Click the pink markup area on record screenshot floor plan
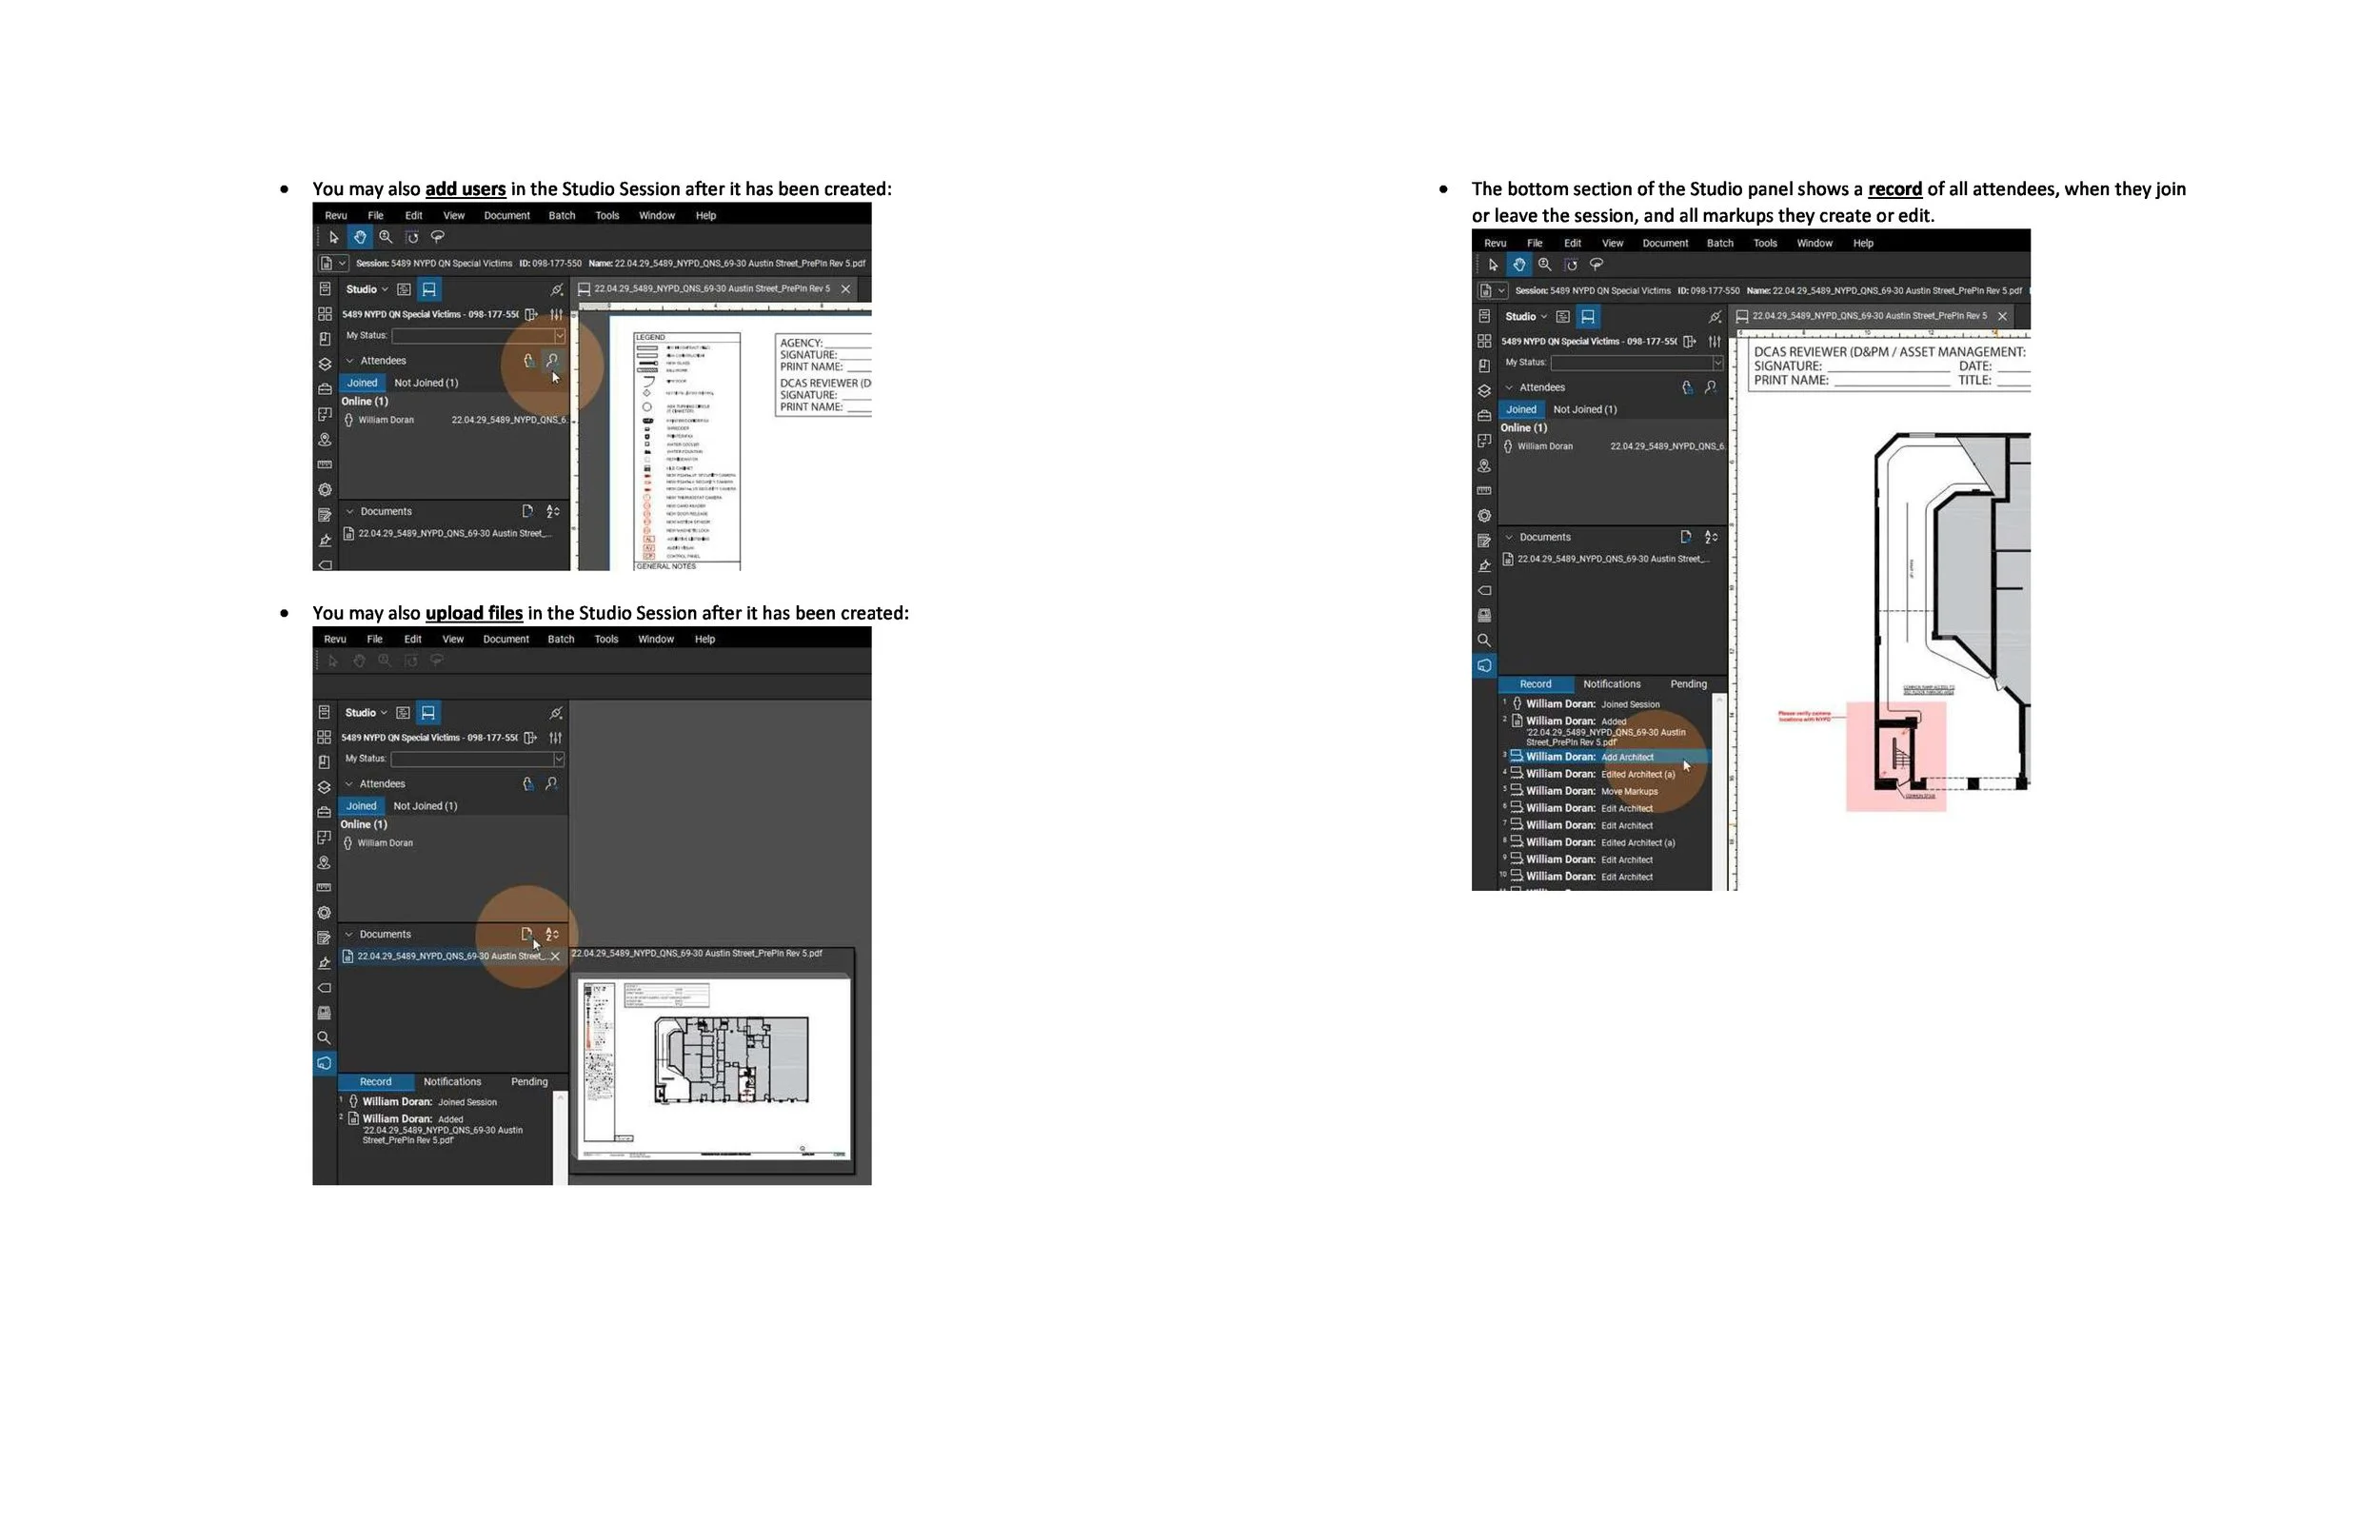This screenshot has width=2380, height=1540. pyautogui.click(x=1896, y=756)
